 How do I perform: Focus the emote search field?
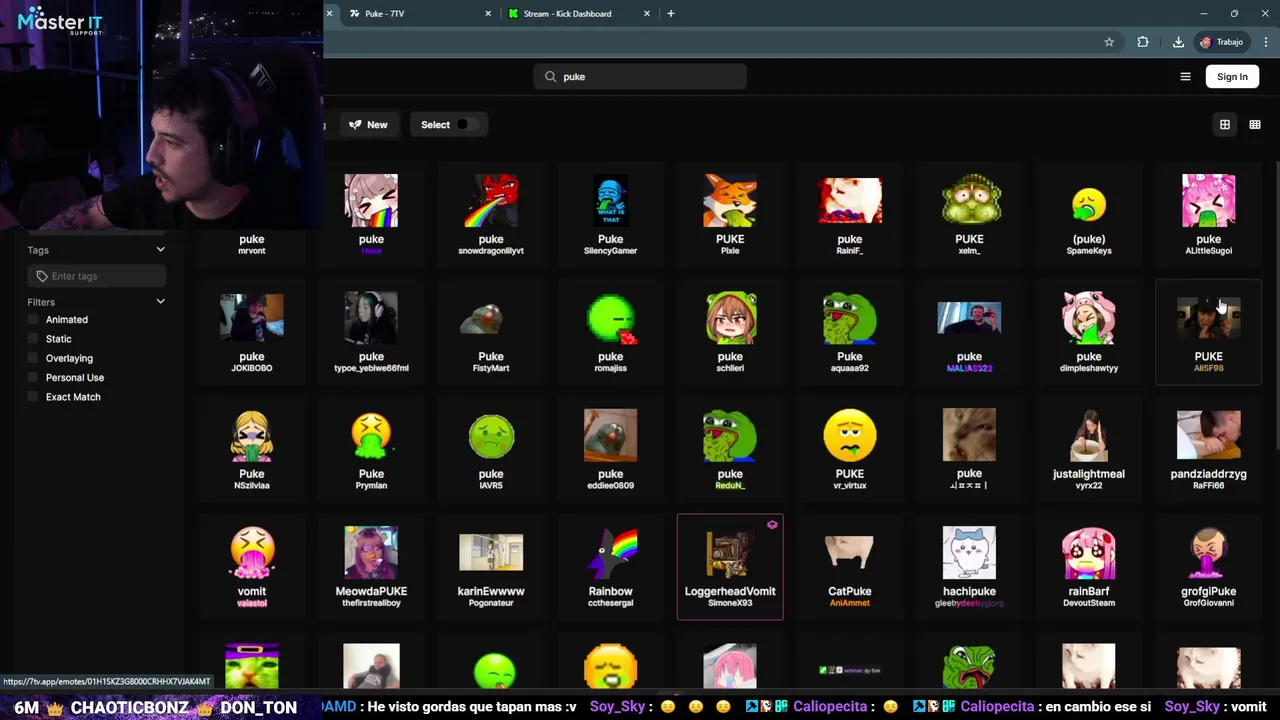(640, 77)
